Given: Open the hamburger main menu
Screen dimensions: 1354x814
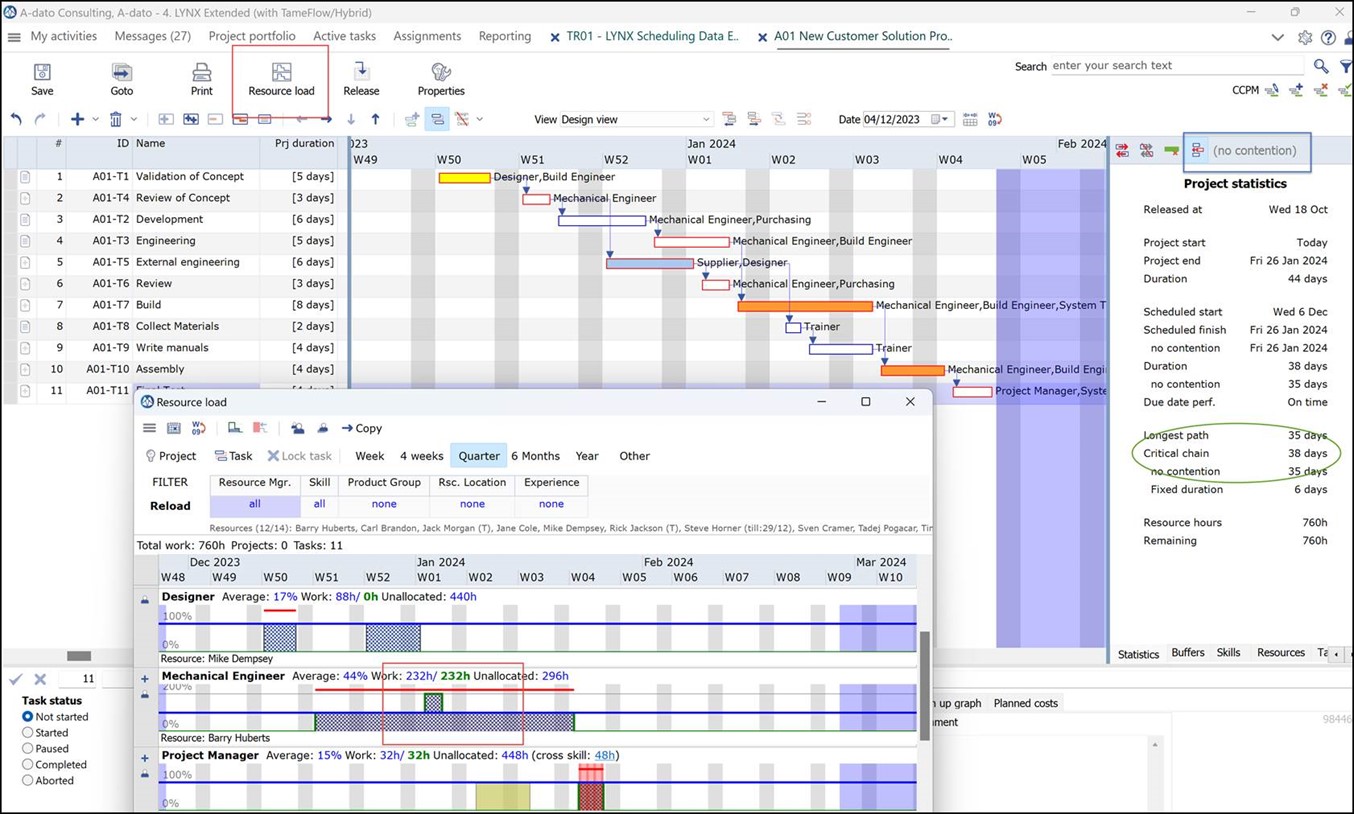Looking at the screenshot, I should pyautogui.click(x=14, y=37).
